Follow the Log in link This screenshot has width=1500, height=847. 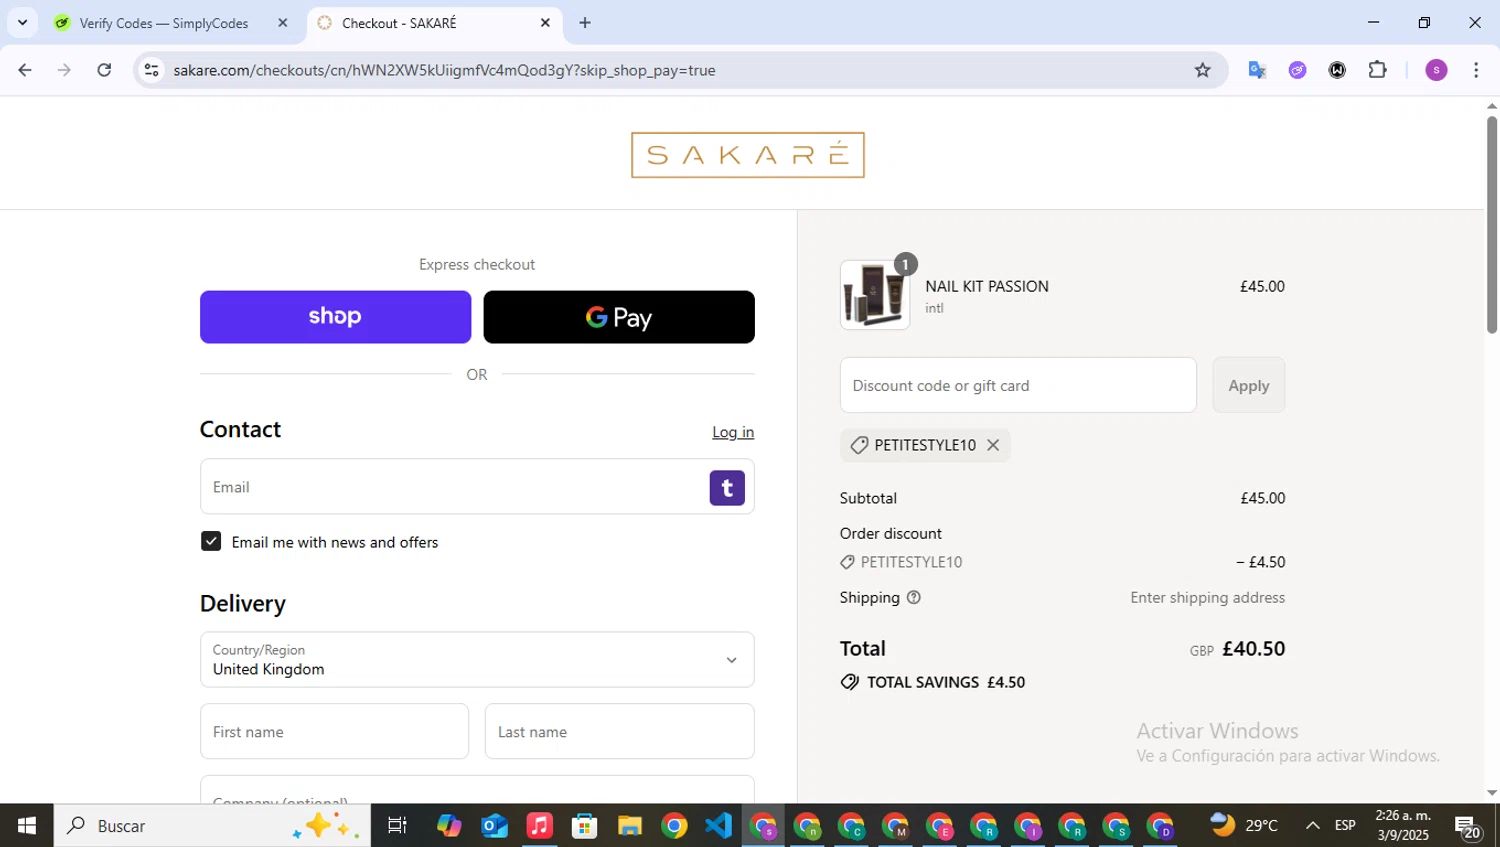tap(733, 432)
